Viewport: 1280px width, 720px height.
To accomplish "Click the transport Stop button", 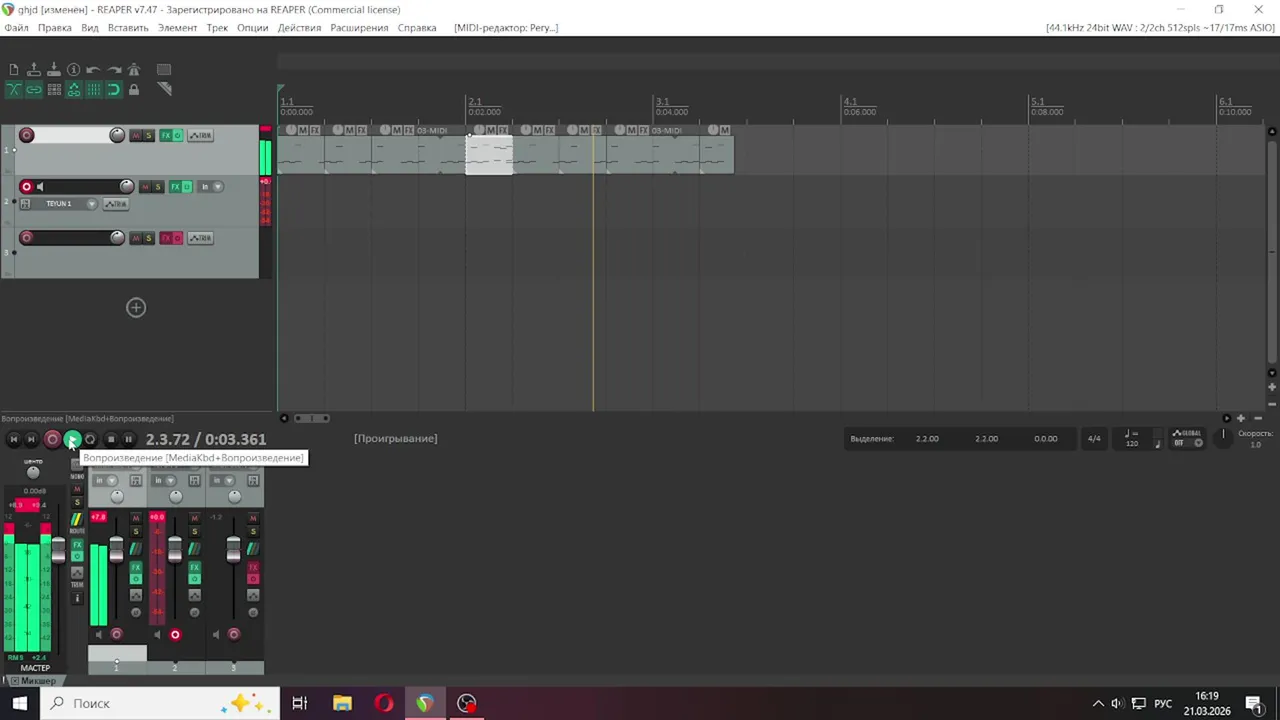I will [111, 439].
